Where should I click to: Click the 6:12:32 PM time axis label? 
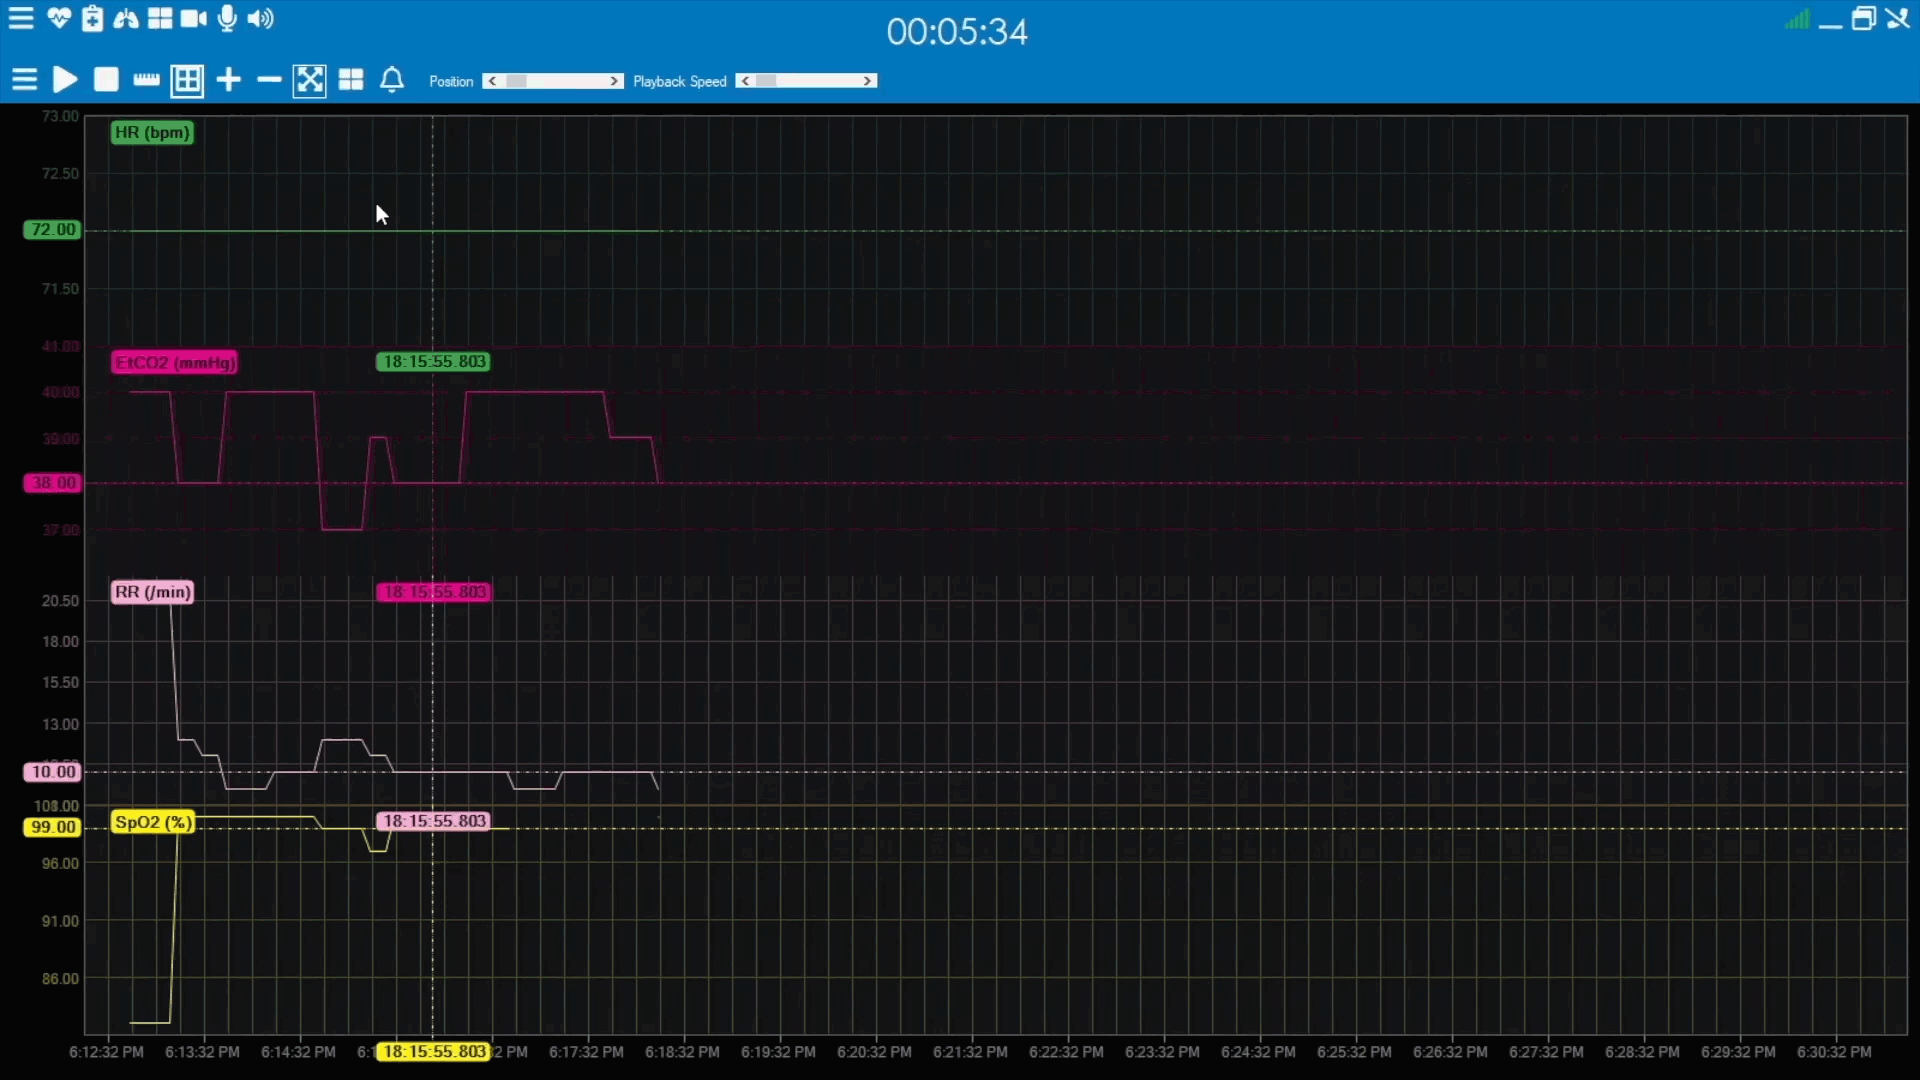(x=106, y=1052)
